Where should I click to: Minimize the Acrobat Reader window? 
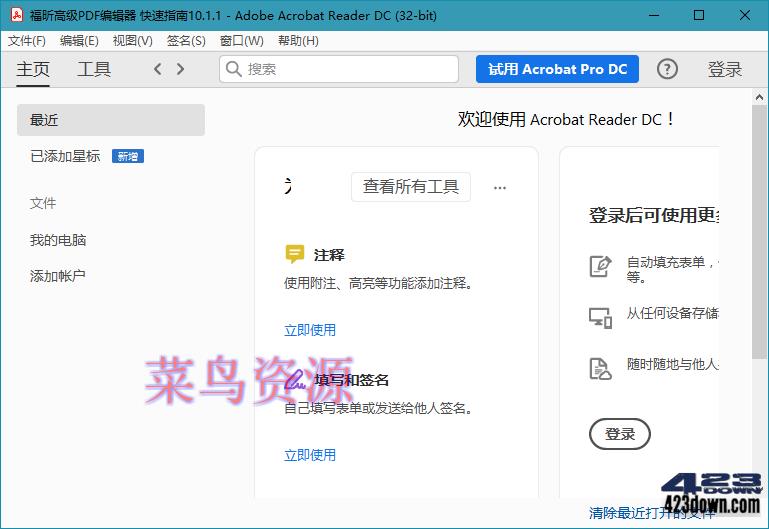click(x=654, y=15)
